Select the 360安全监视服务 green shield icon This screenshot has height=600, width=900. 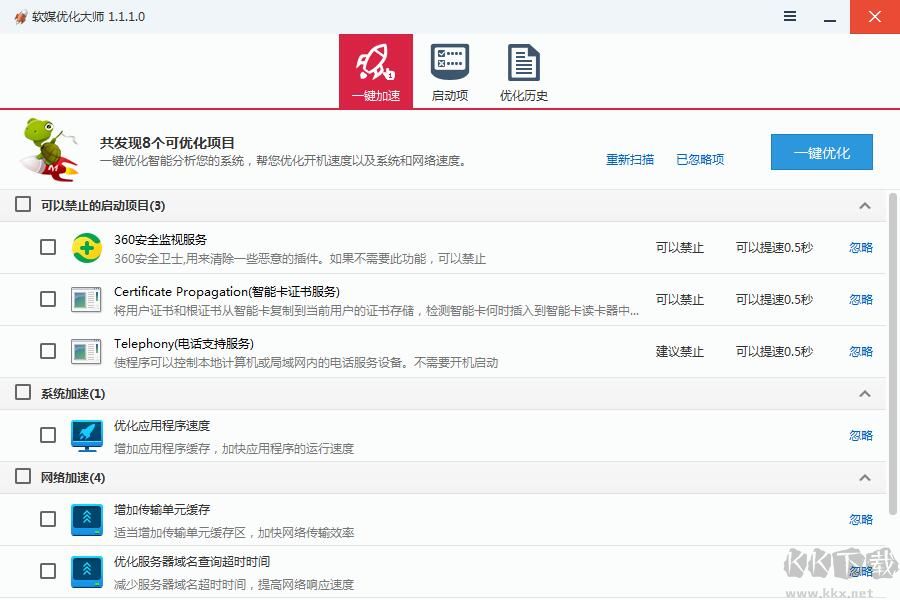pos(86,247)
